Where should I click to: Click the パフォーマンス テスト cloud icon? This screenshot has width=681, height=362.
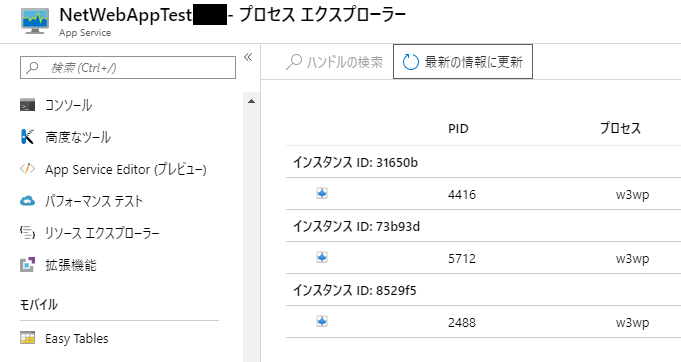coord(27,201)
